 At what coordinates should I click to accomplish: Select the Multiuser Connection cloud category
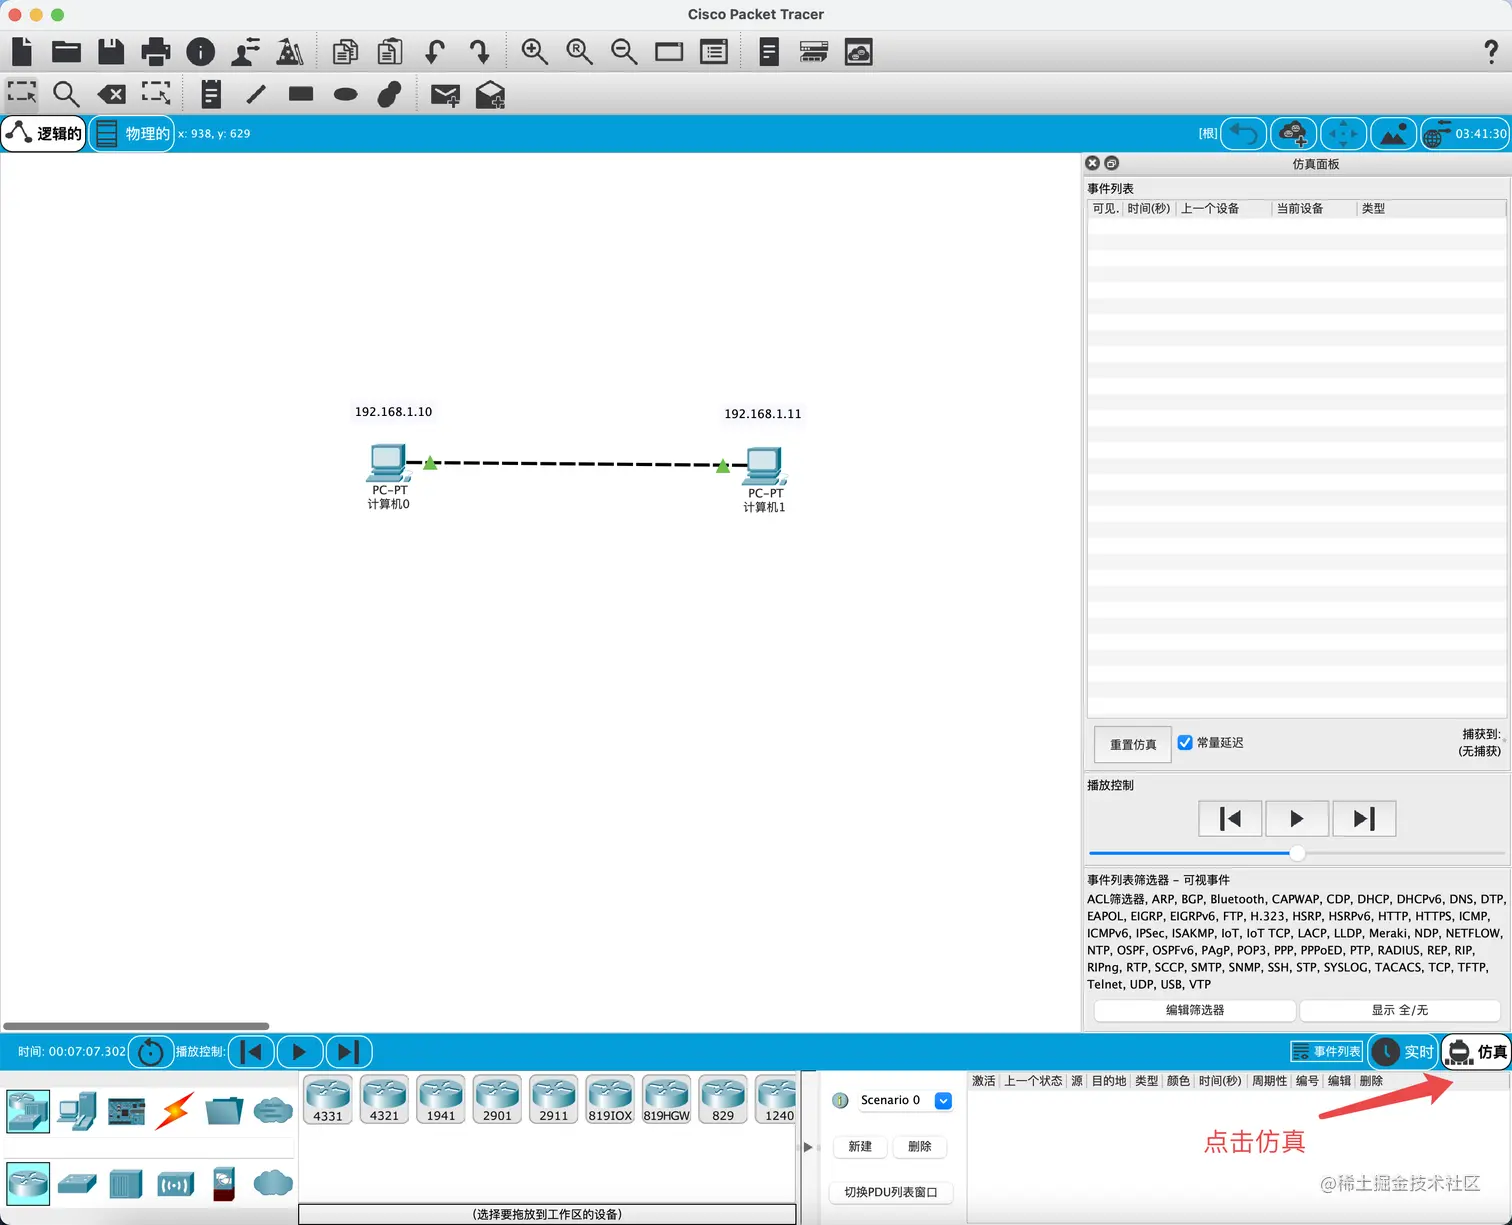click(272, 1110)
